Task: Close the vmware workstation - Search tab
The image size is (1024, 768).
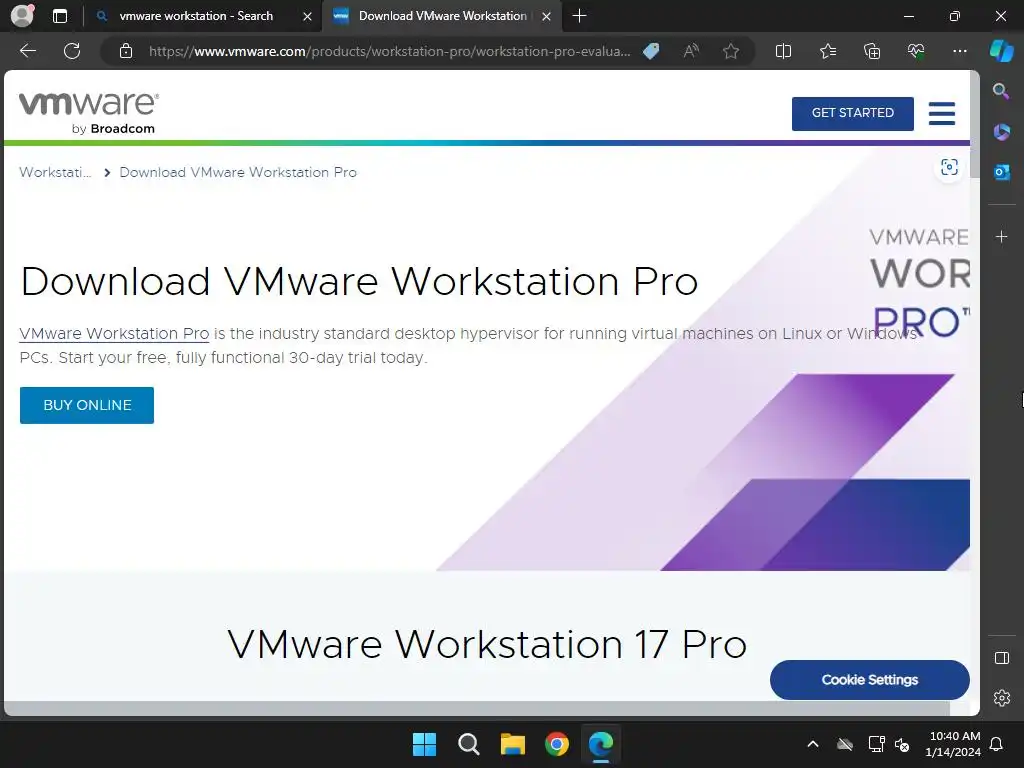Action: (x=307, y=16)
